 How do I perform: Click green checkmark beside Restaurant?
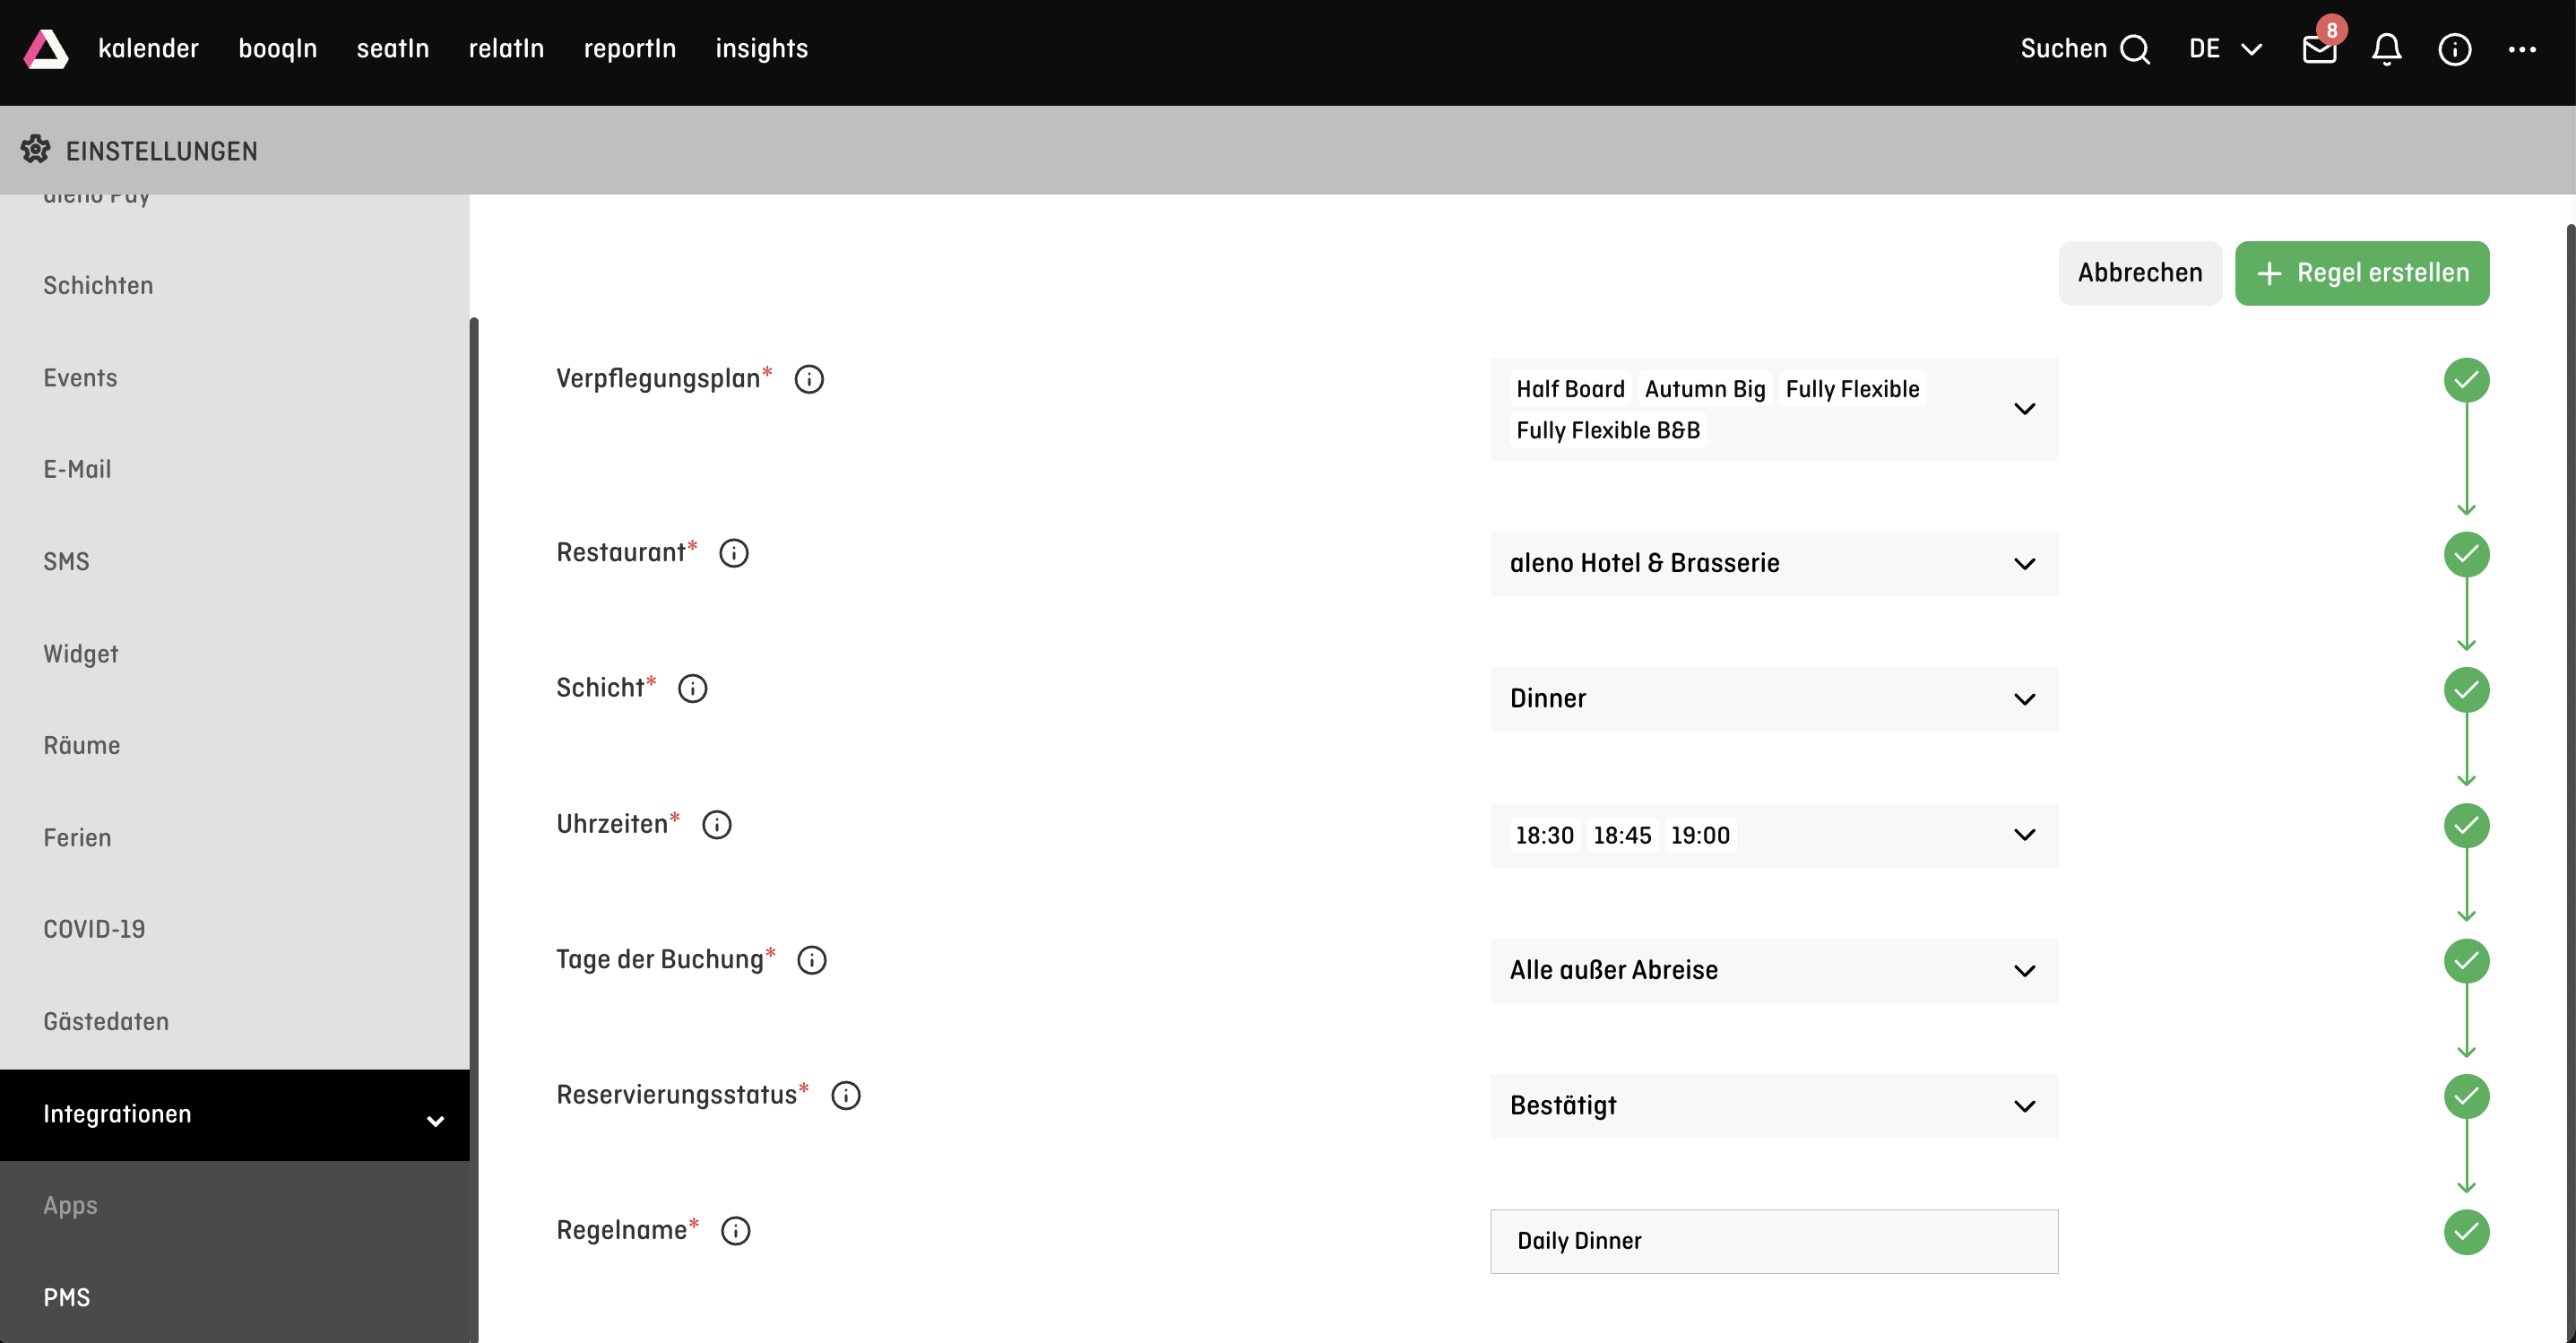click(2467, 554)
